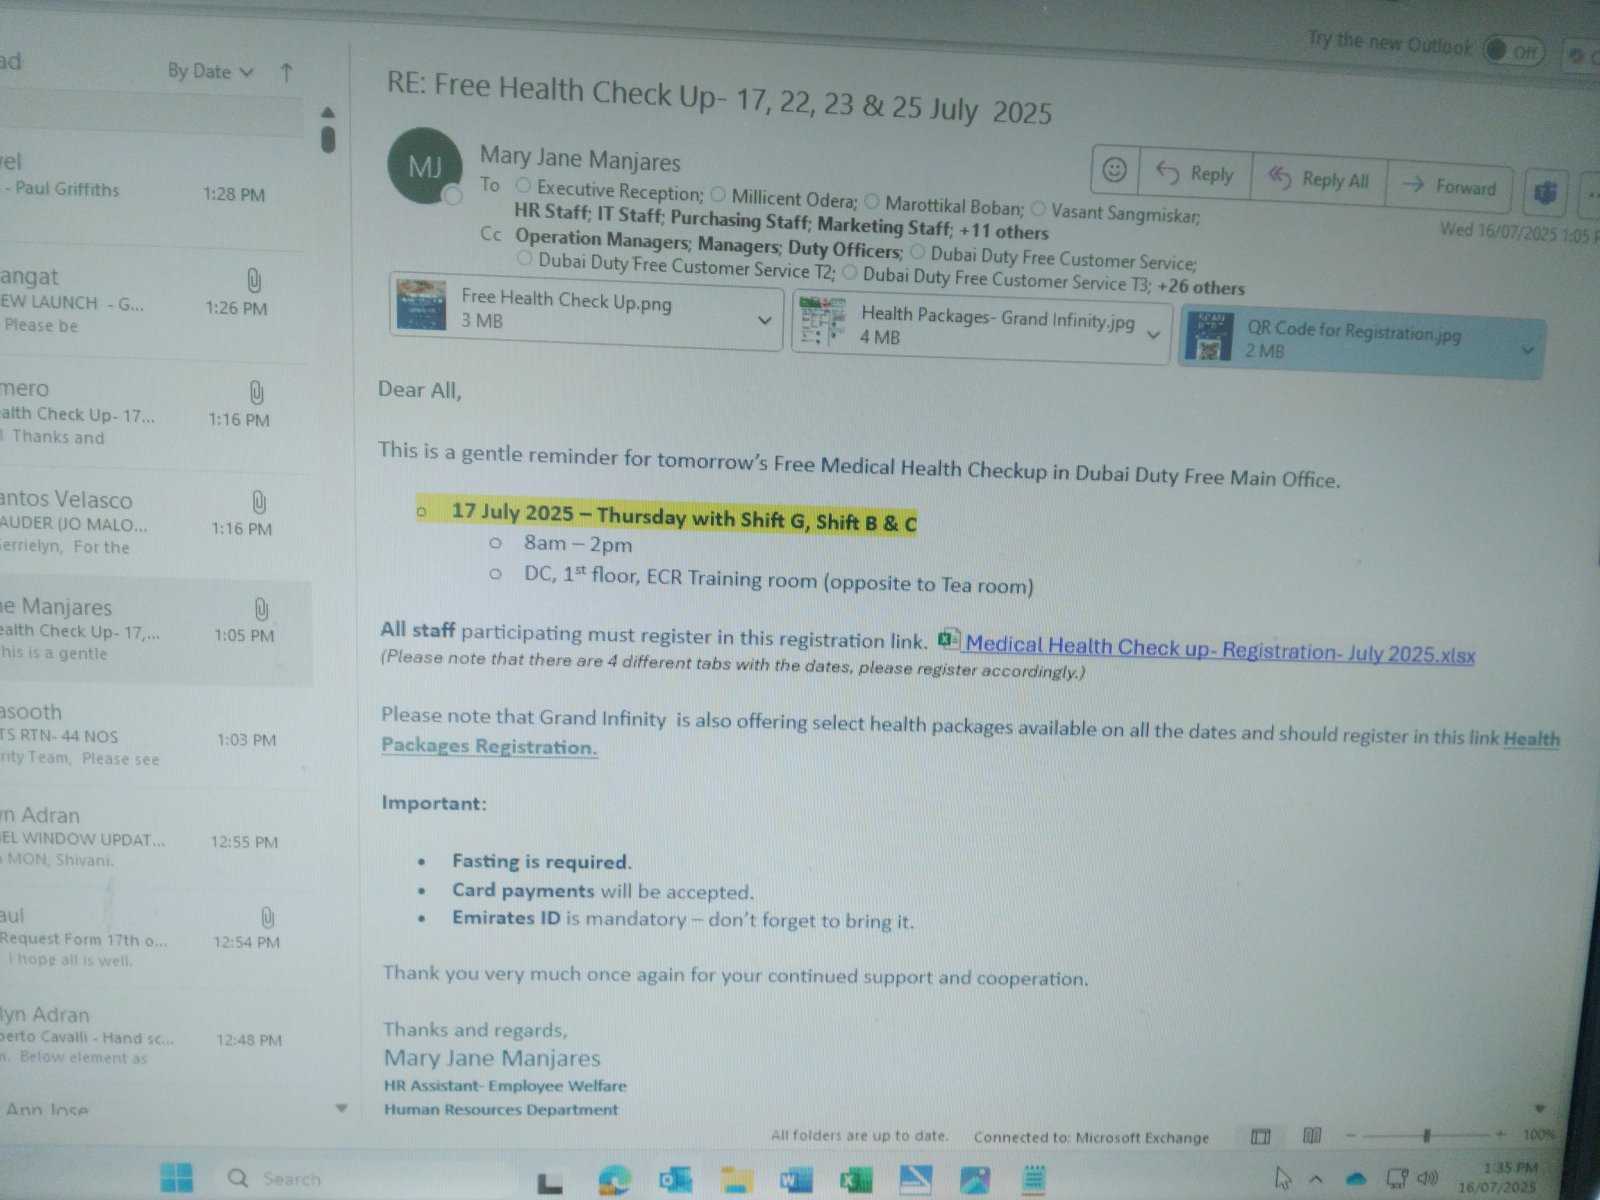This screenshot has width=1600, height=1200.
Task: Open Excel from the taskbar
Action: tap(856, 1181)
